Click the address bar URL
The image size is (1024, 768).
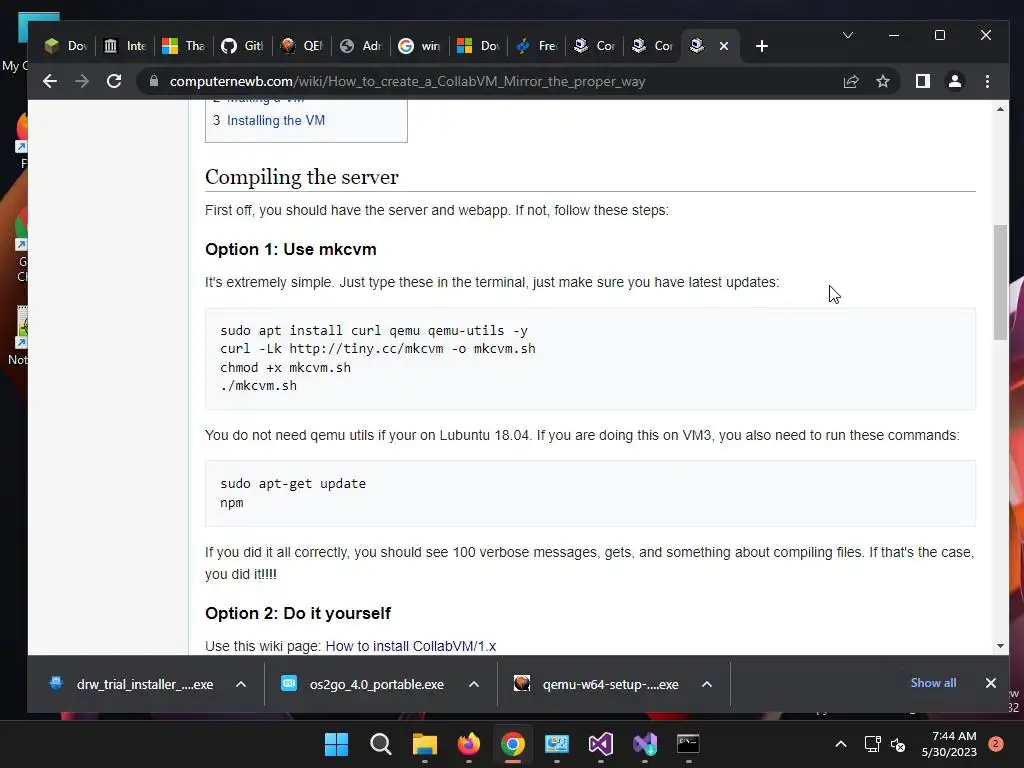coord(408,82)
